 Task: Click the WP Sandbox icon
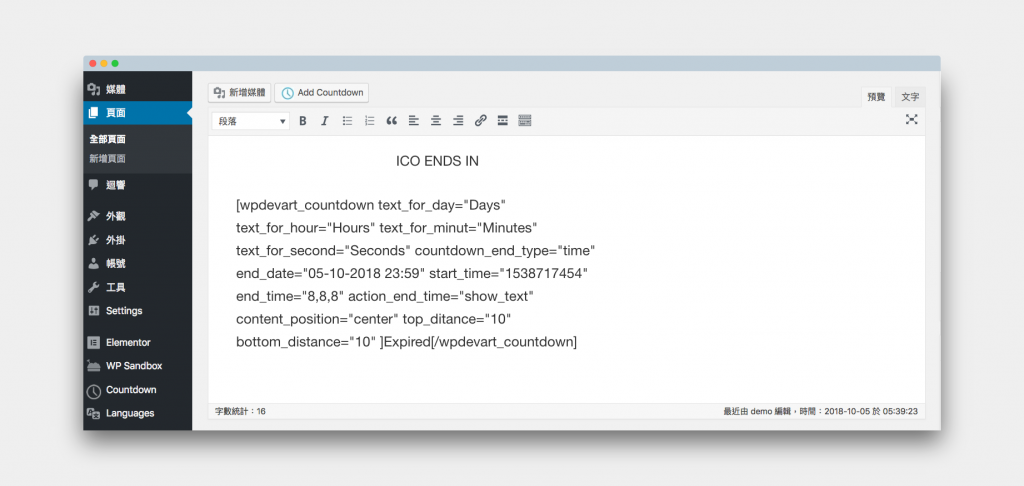94,366
